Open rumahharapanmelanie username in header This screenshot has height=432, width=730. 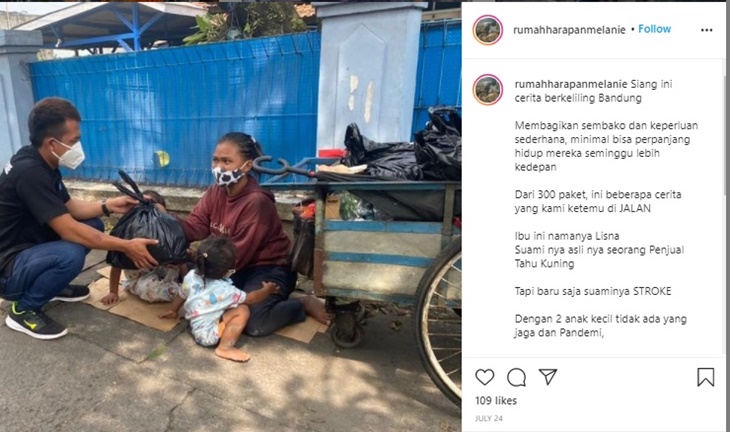[569, 30]
